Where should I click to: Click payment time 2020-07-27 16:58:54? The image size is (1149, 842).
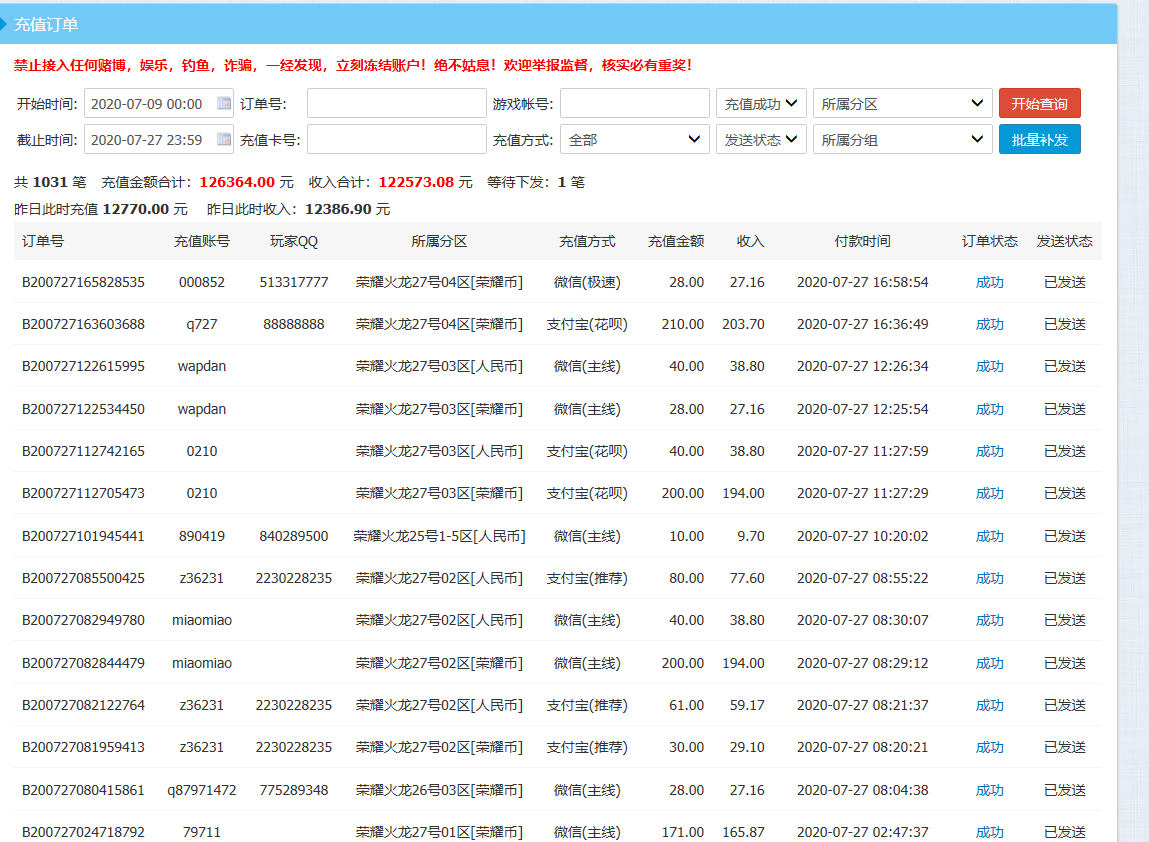(862, 282)
